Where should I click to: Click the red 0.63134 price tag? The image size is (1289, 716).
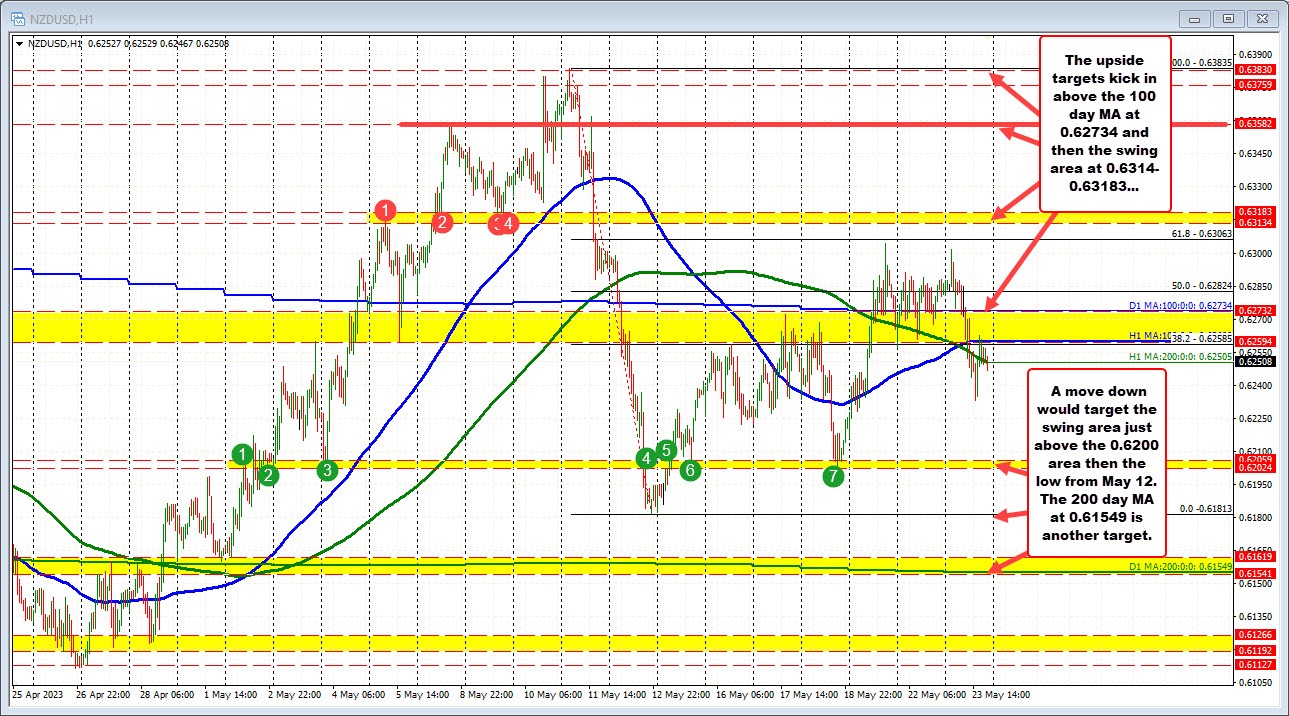pyautogui.click(x=1255, y=223)
